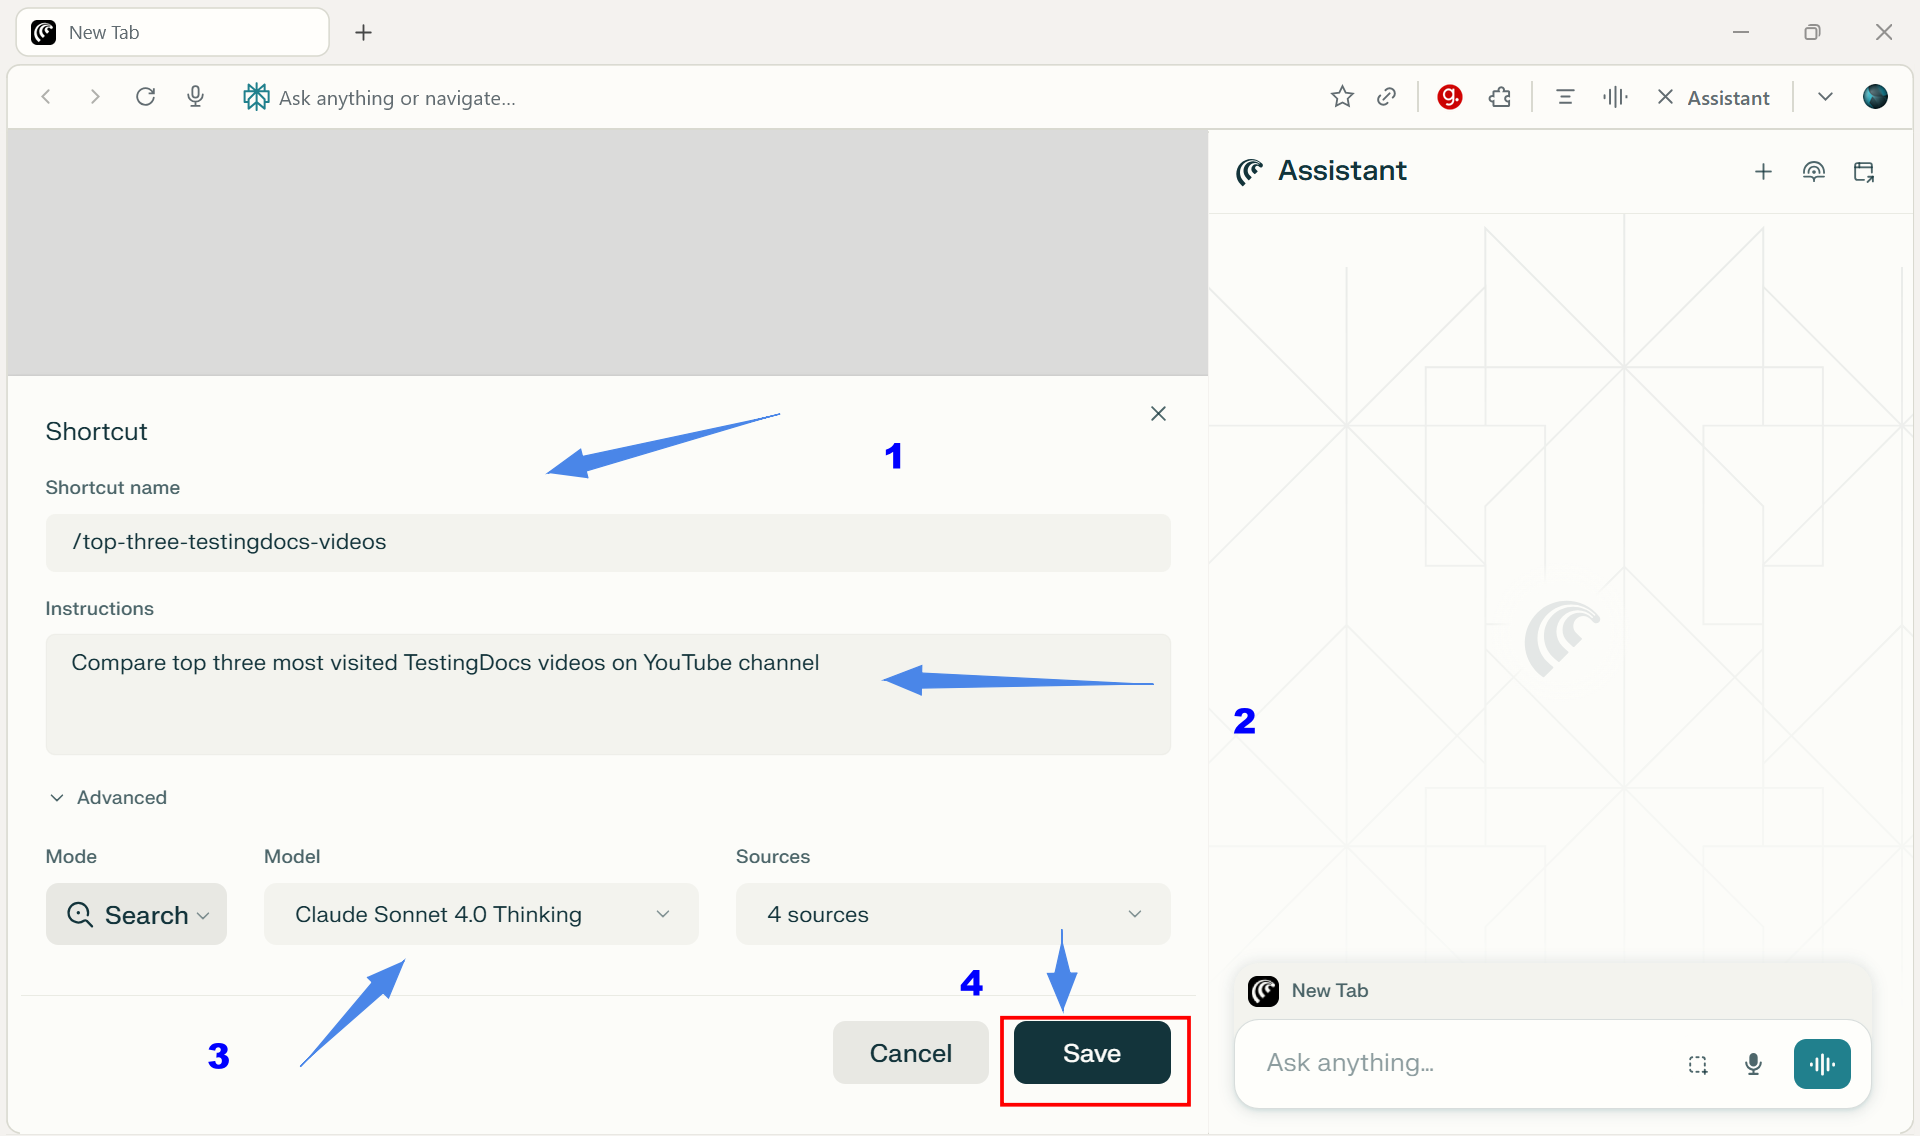
Task: Click the red Grammarly extension icon
Action: (x=1449, y=97)
